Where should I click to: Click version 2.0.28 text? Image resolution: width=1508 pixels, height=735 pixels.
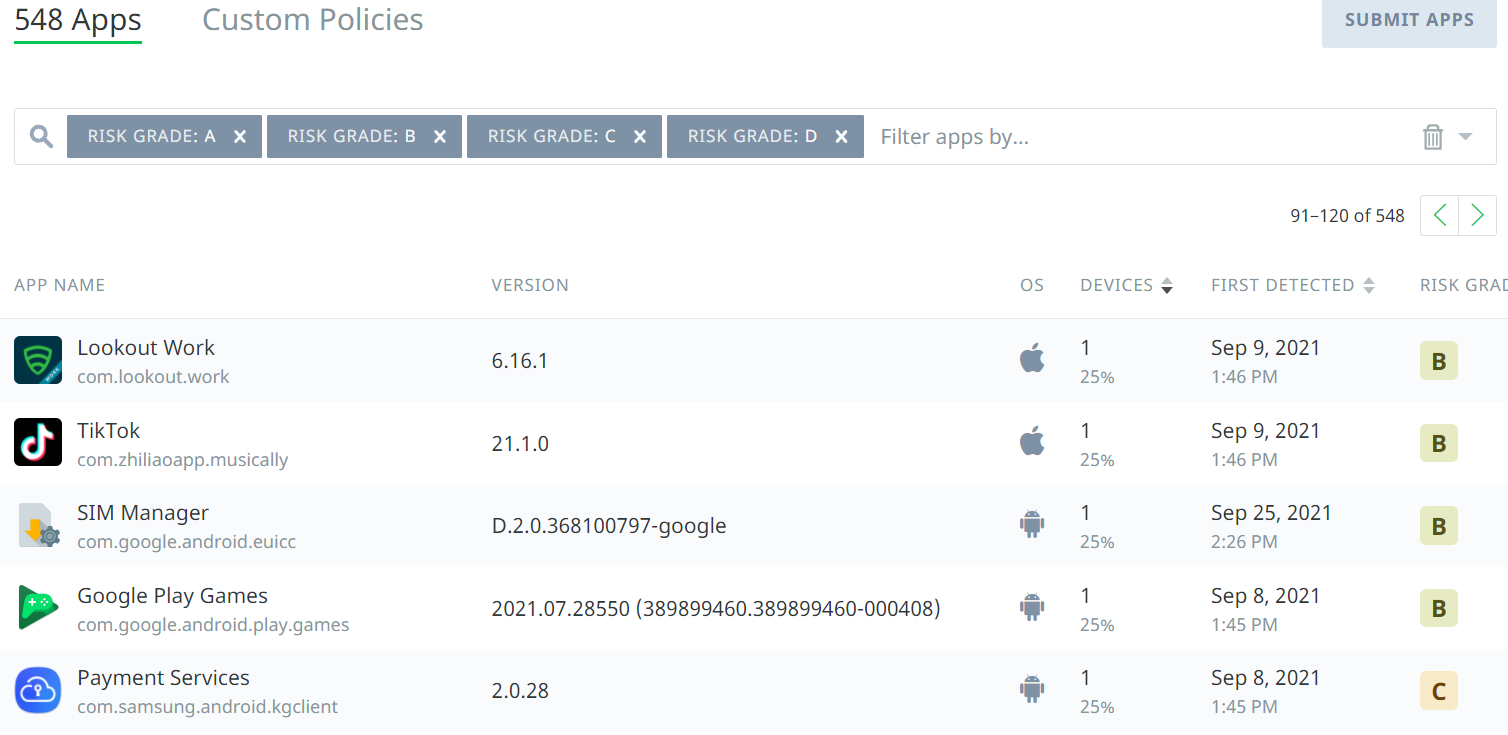pos(520,691)
